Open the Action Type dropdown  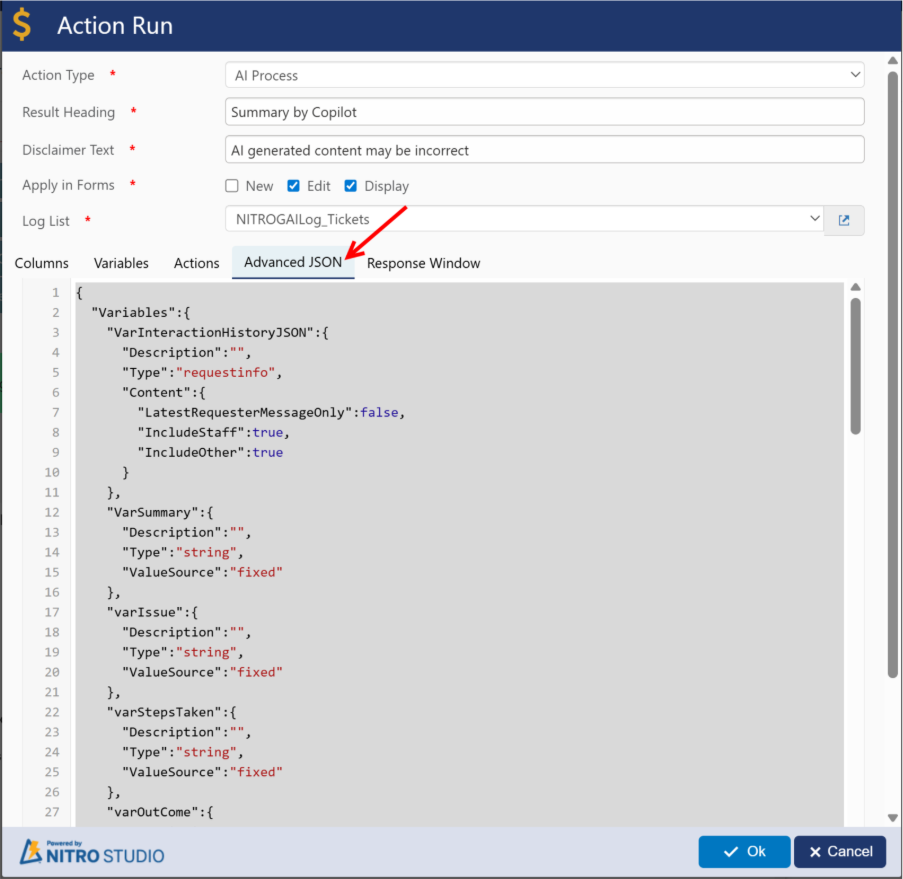(x=544, y=75)
